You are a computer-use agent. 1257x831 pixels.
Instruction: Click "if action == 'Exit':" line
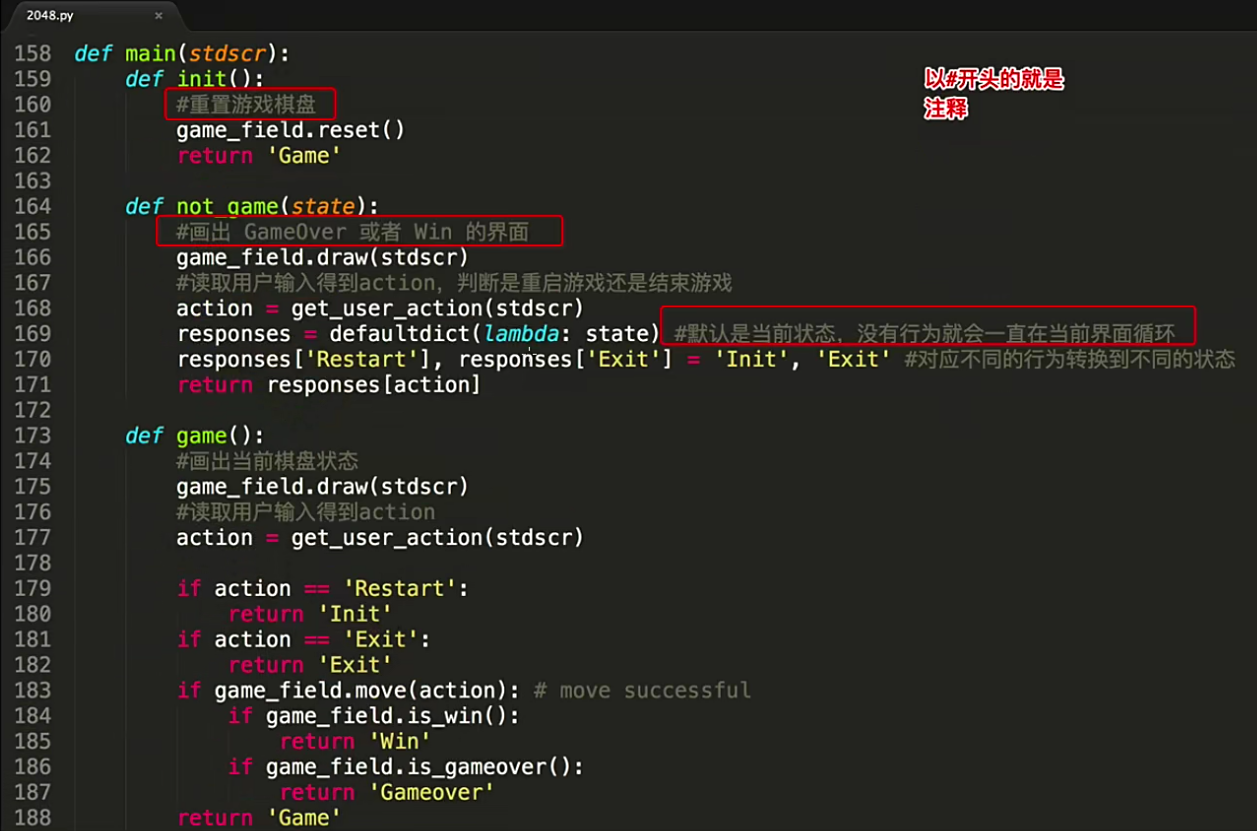[304, 640]
